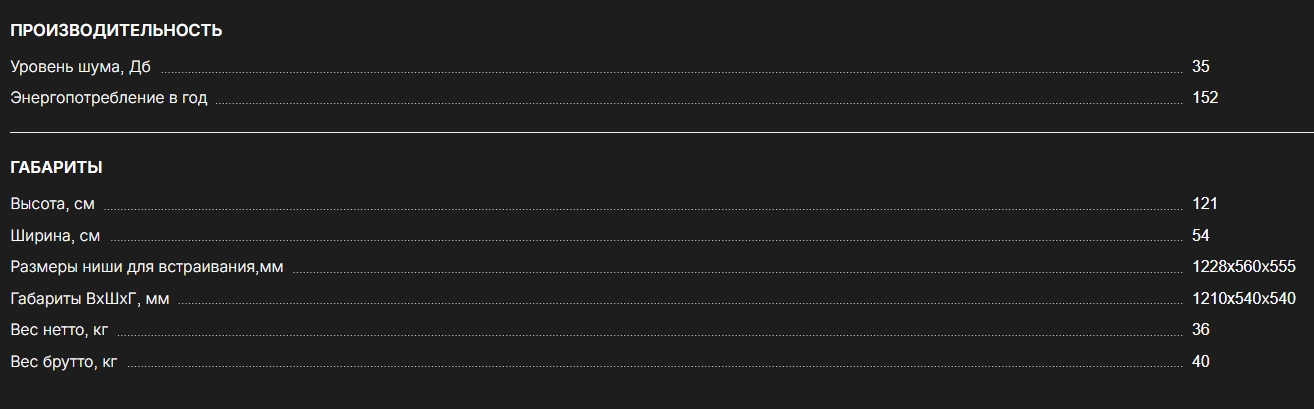Select the "Энергопотребление в год" label
The image size is (1314, 409).
pyautogui.click(x=109, y=98)
